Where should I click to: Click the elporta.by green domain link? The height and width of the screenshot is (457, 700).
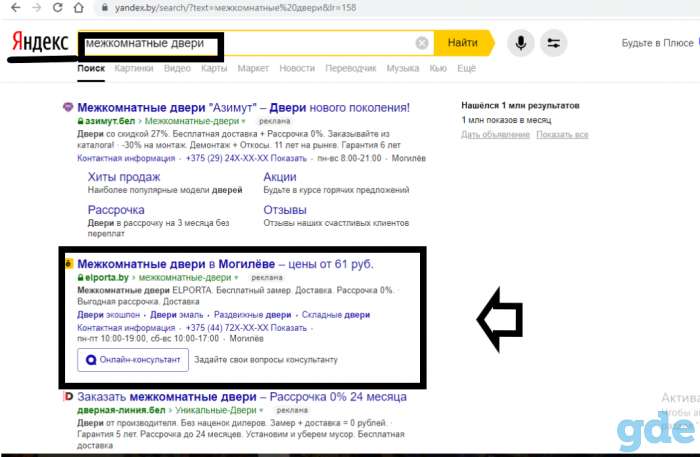(x=107, y=278)
